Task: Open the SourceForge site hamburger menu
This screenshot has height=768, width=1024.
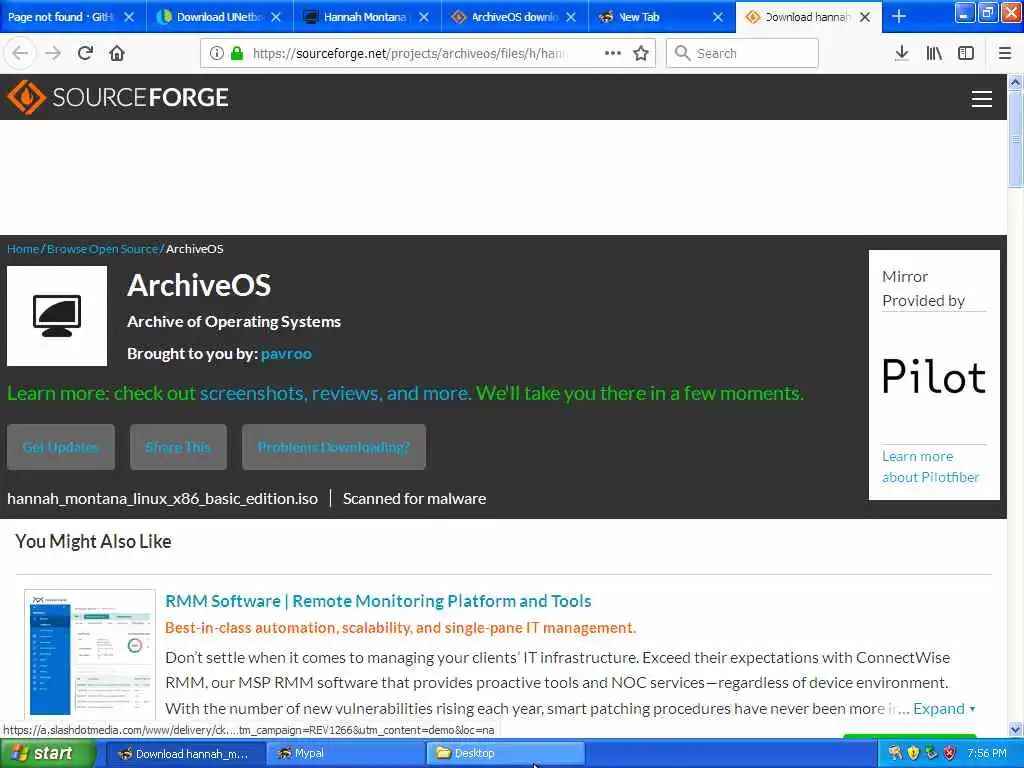Action: [x=982, y=99]
